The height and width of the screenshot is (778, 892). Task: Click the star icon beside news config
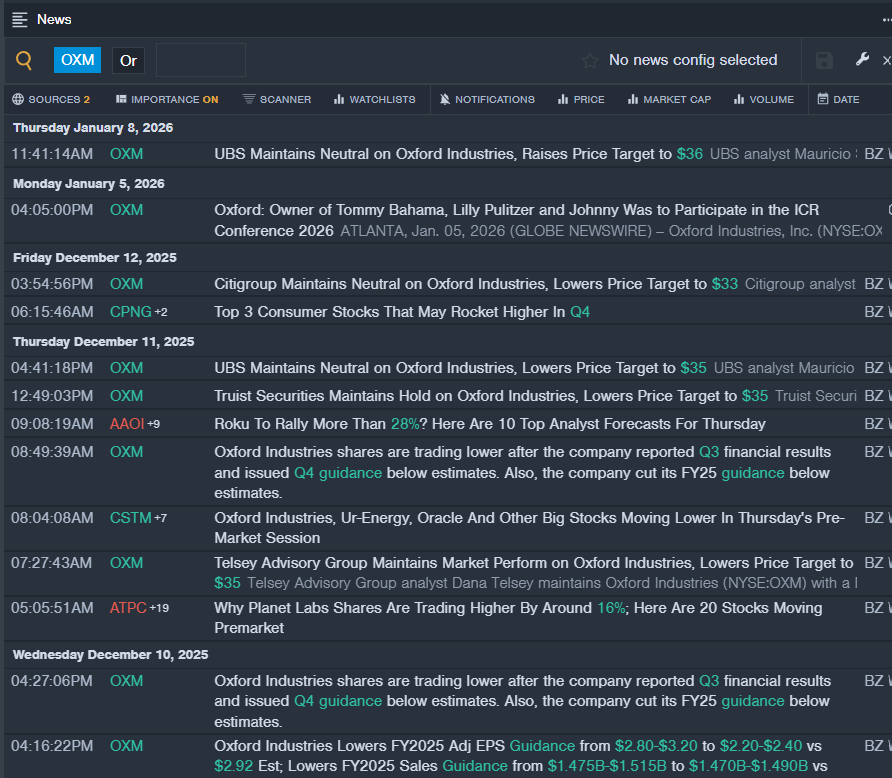click(x=590, y=61)
